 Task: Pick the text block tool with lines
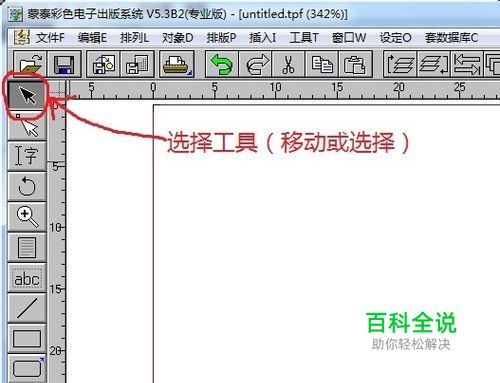[x=27, y=247]
